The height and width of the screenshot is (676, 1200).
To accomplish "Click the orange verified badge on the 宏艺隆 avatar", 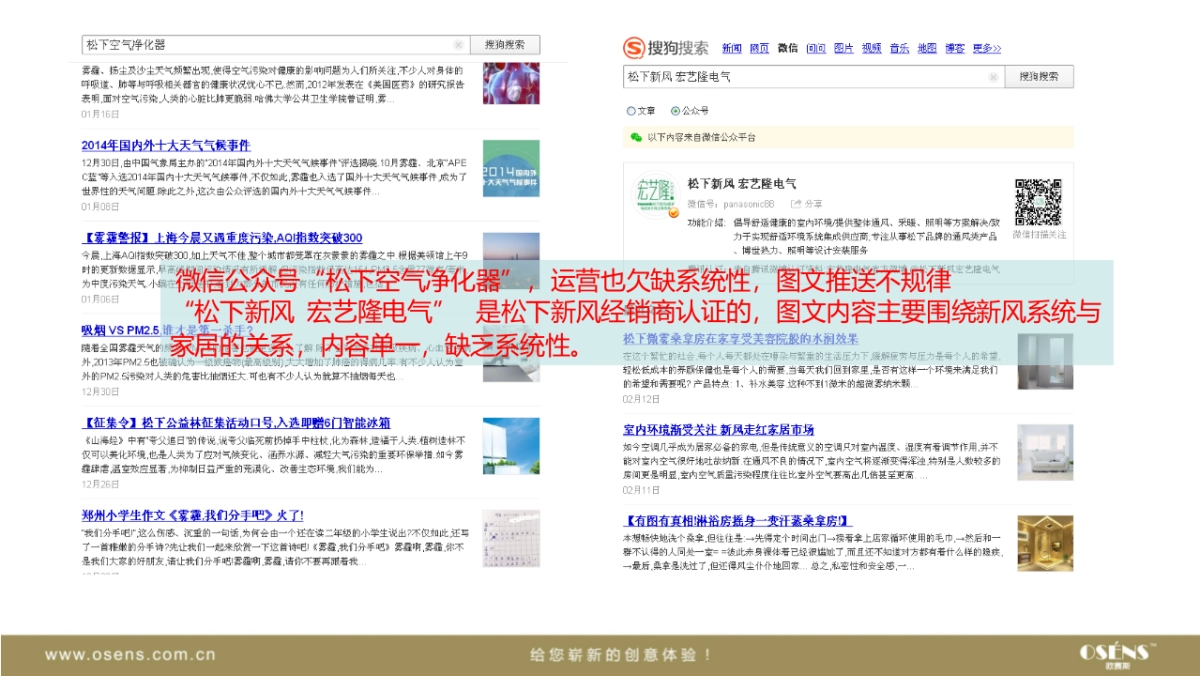I will click(672, 211).
